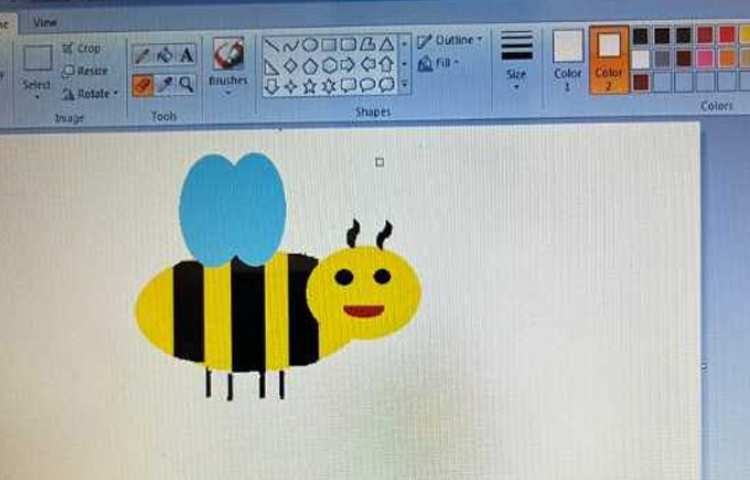750x480 pixels.
Task: Select the Magnifier tool
Action: point(187,85)
